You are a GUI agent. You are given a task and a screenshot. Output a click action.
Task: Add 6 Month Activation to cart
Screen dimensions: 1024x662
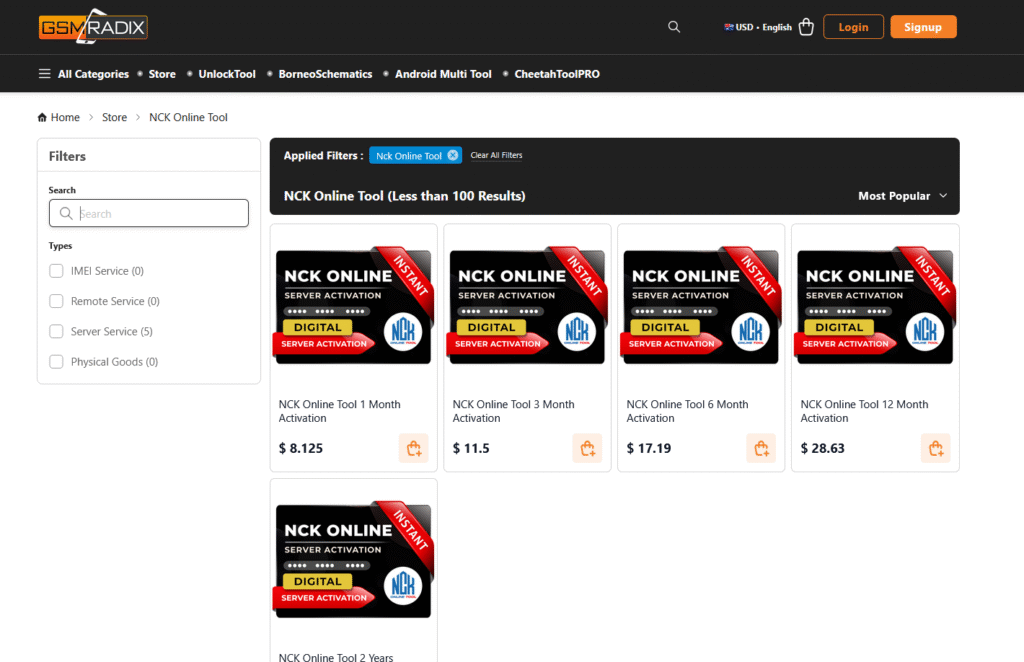(761, 448)
